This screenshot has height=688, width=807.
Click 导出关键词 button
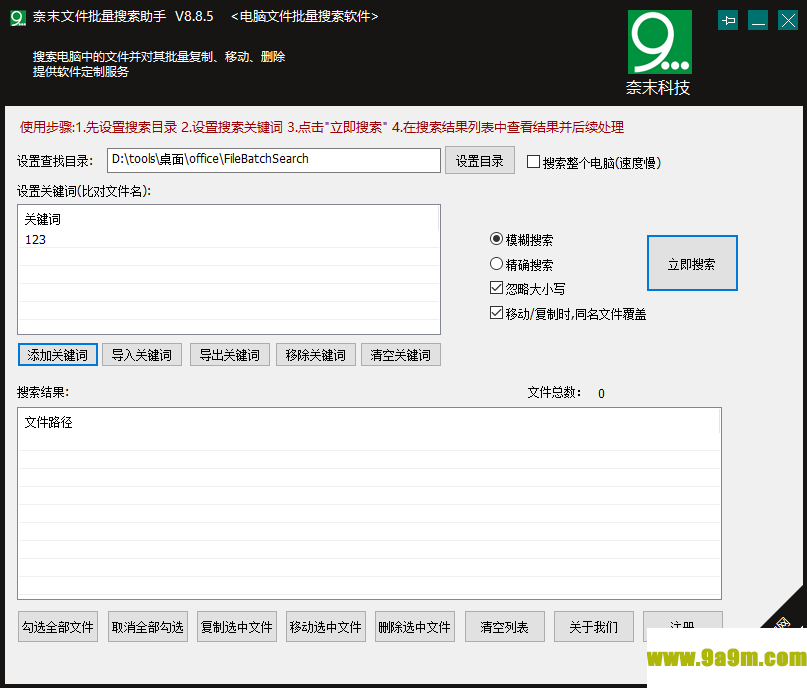pos(230,355)
